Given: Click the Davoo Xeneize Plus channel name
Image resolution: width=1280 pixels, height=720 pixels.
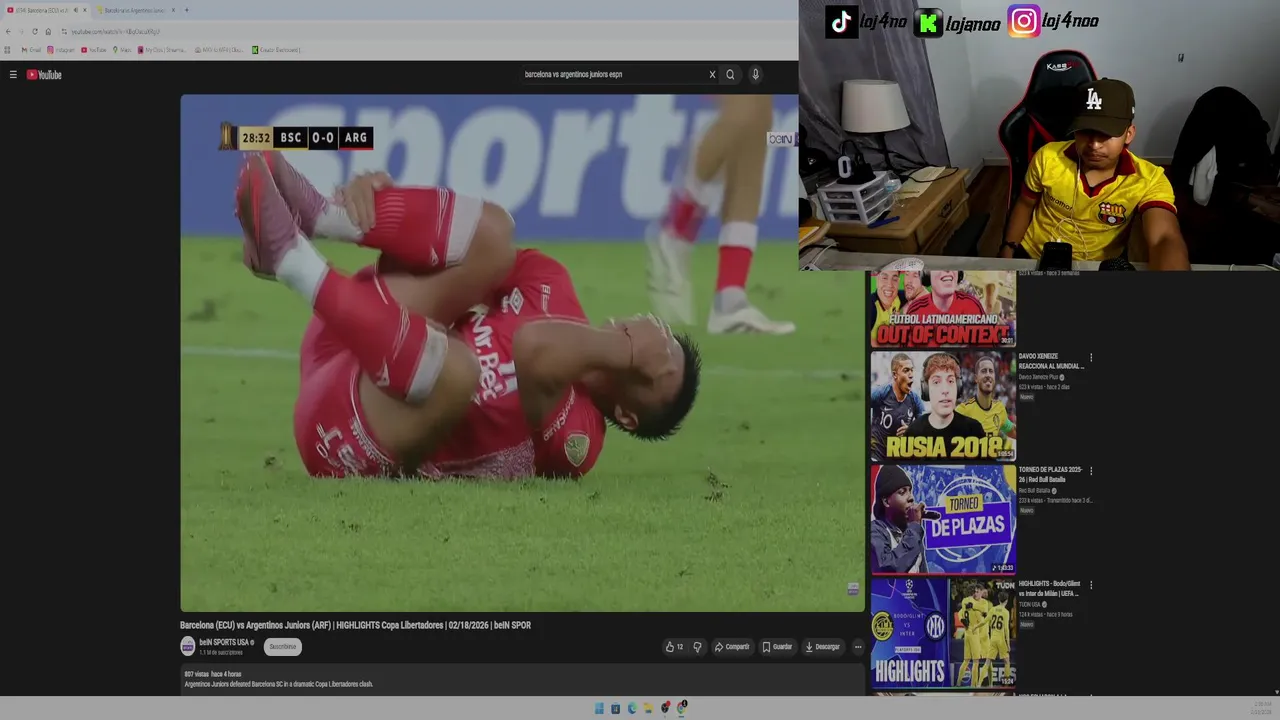Looking at the screenshot, I should pos(1039,377).
